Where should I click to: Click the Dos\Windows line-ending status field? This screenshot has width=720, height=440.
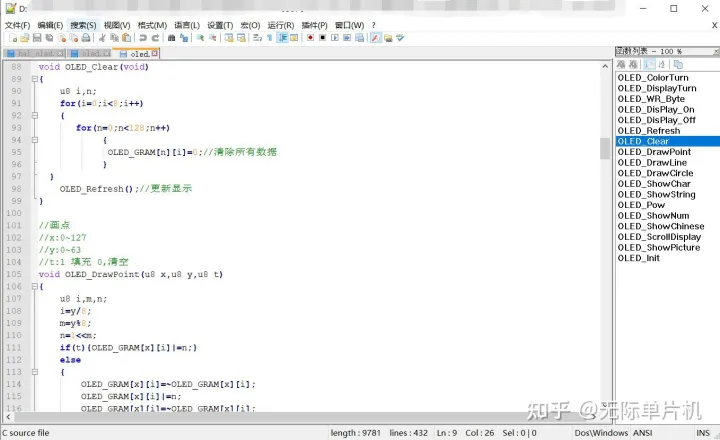(x=601, y=433)
